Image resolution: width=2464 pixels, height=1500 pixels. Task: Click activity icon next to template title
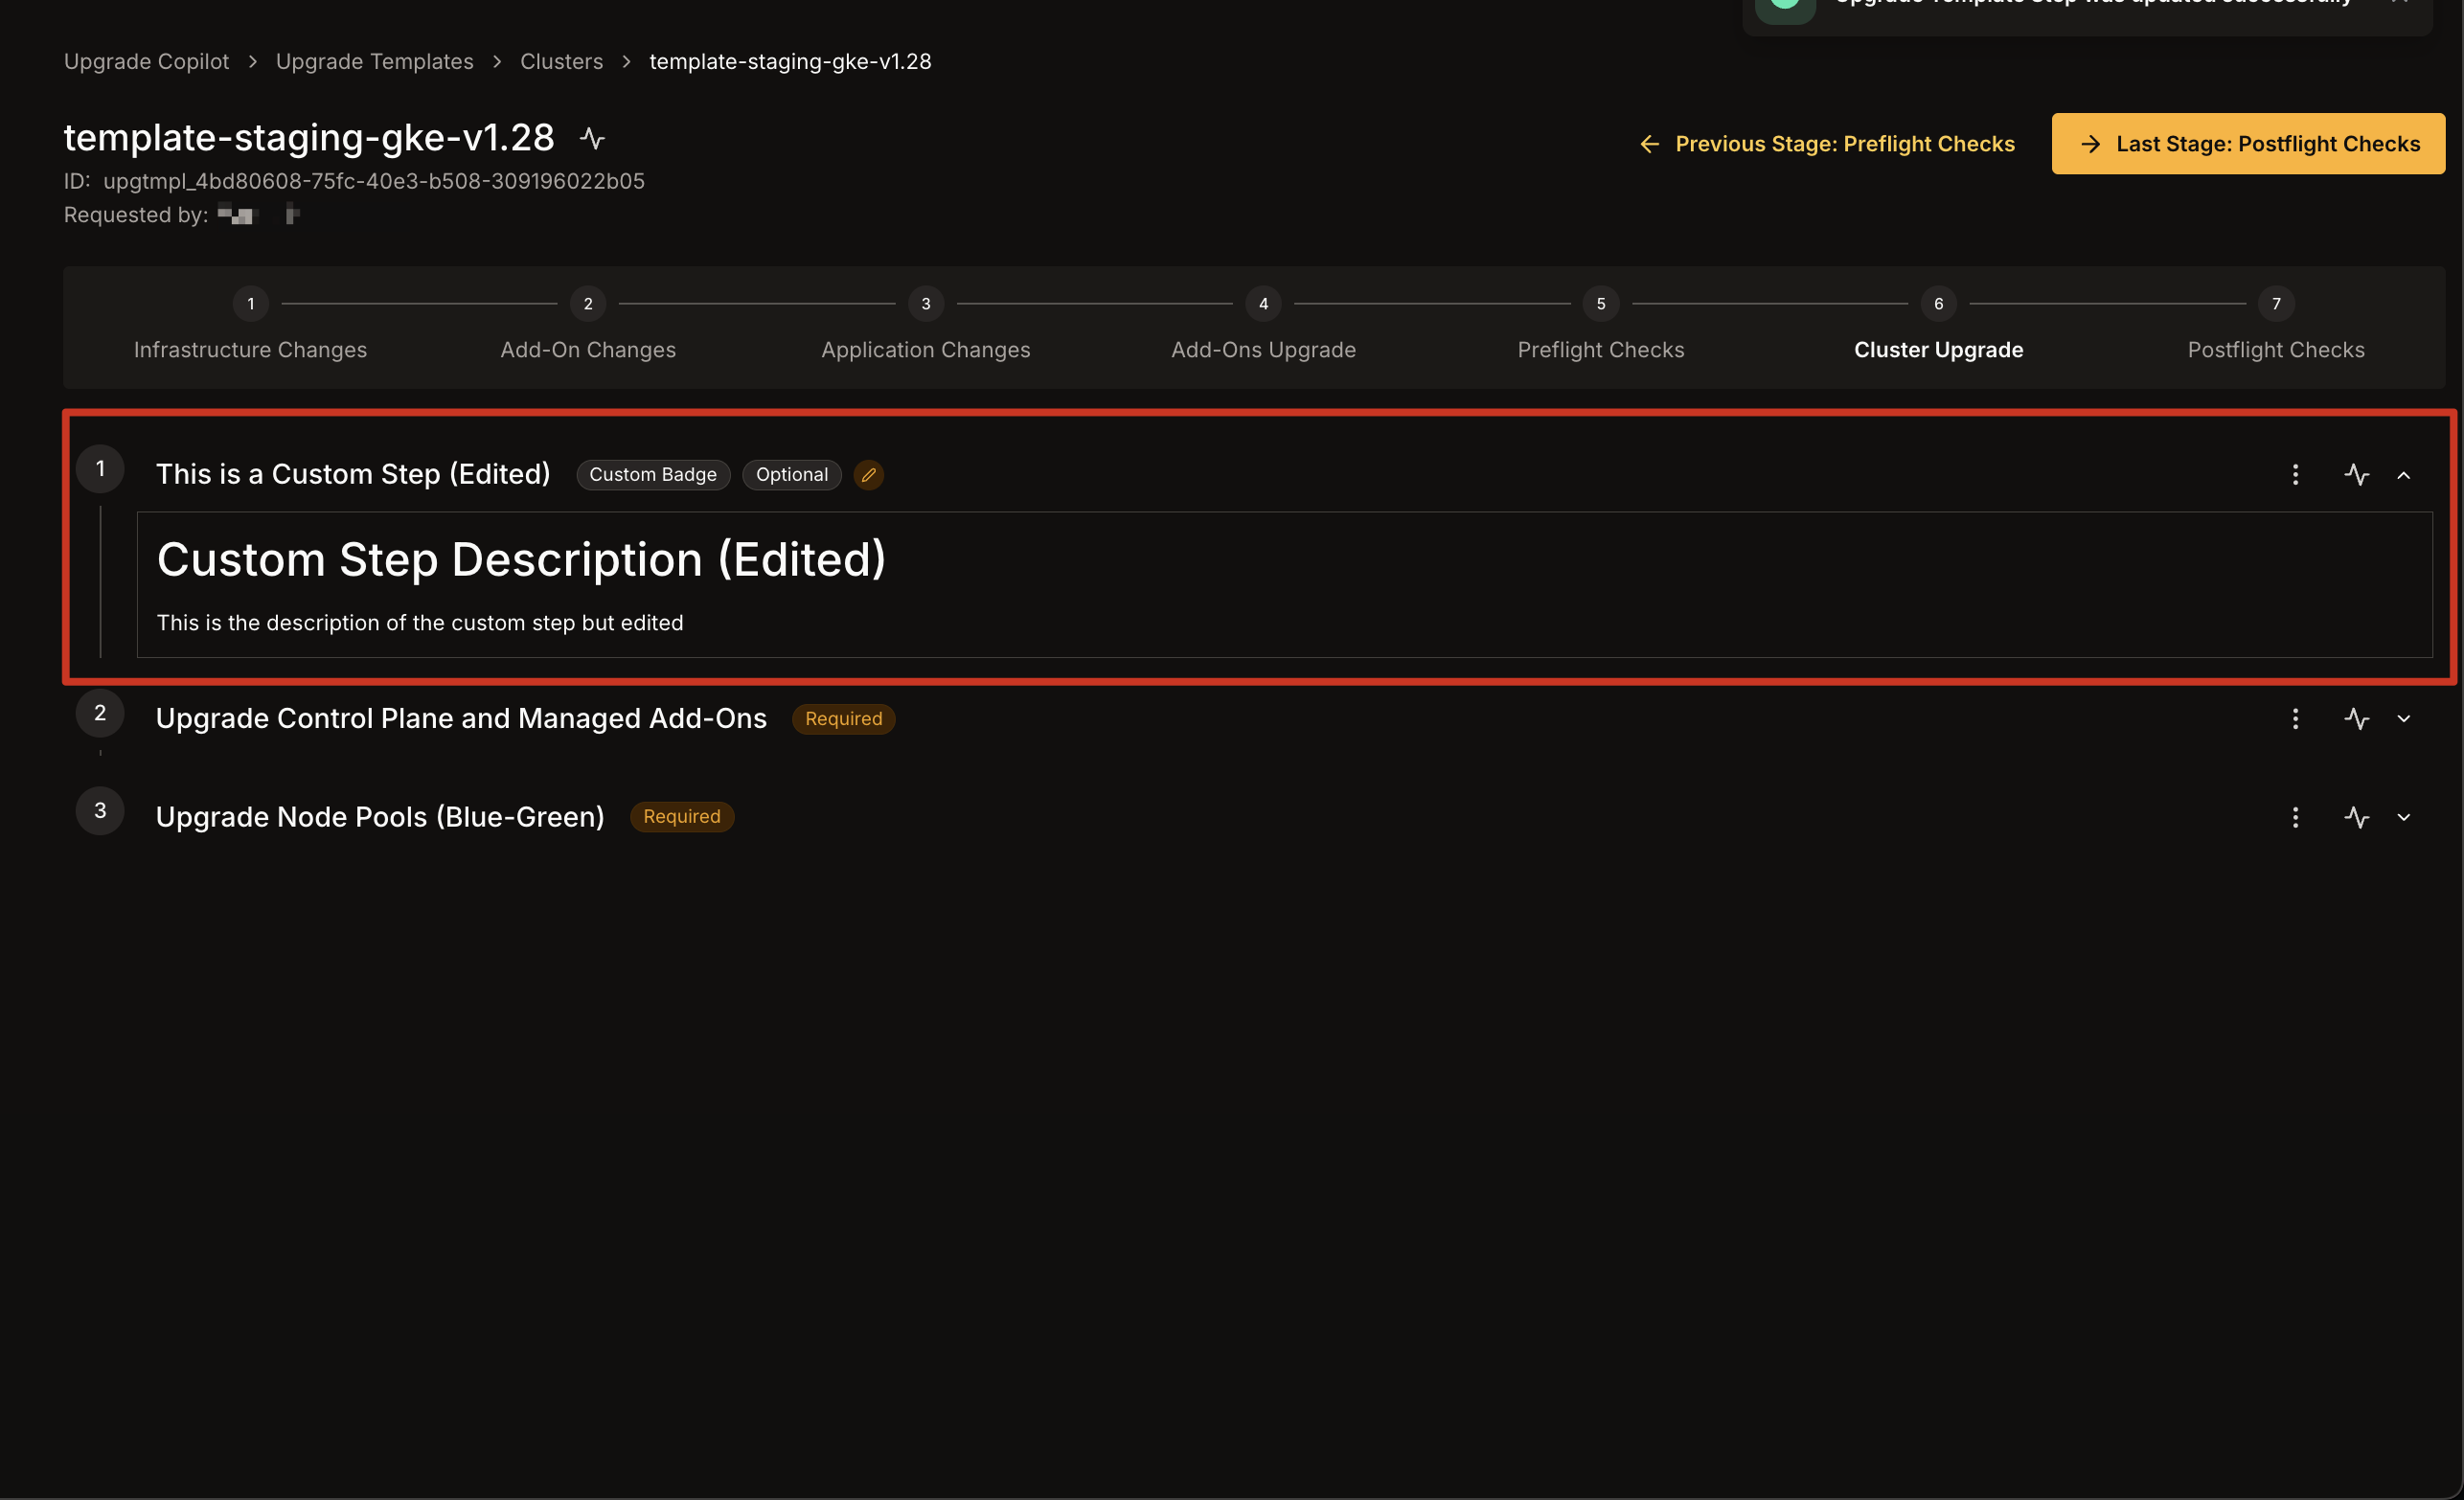[592, 138]
